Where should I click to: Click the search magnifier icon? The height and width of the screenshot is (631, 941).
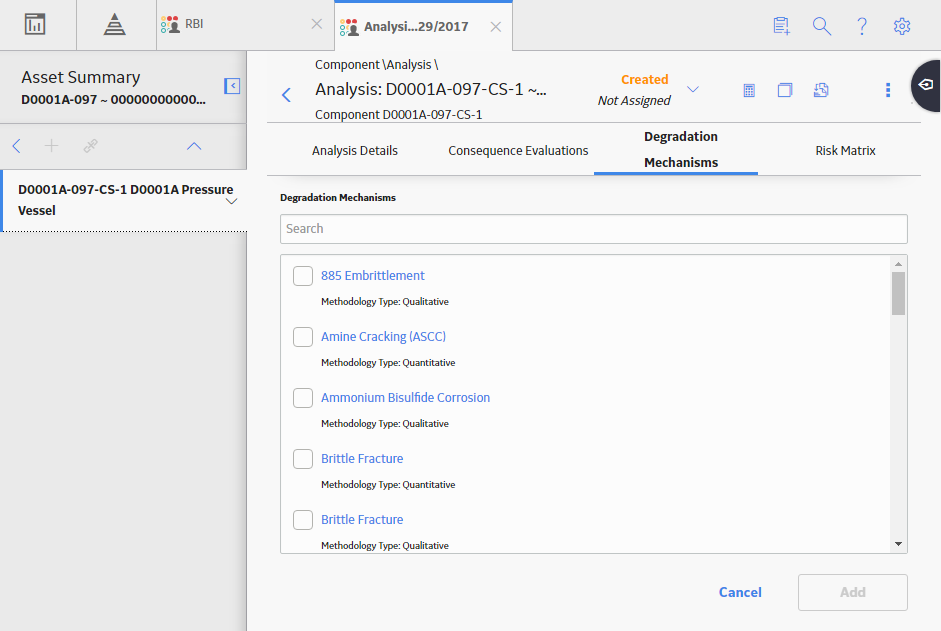(822, 26)
